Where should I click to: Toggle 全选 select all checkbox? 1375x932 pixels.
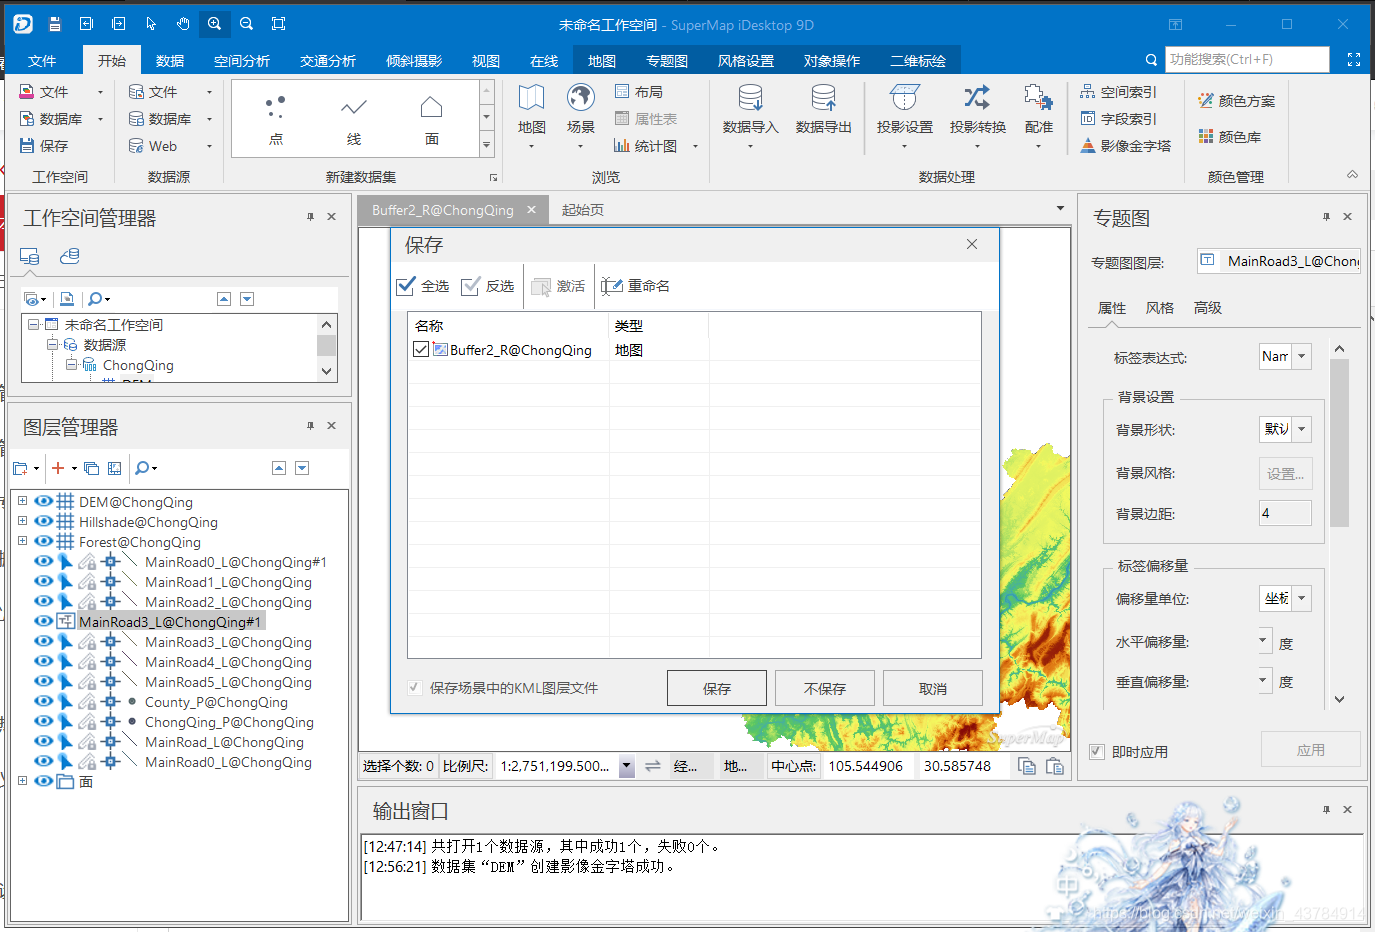point(406,286)
